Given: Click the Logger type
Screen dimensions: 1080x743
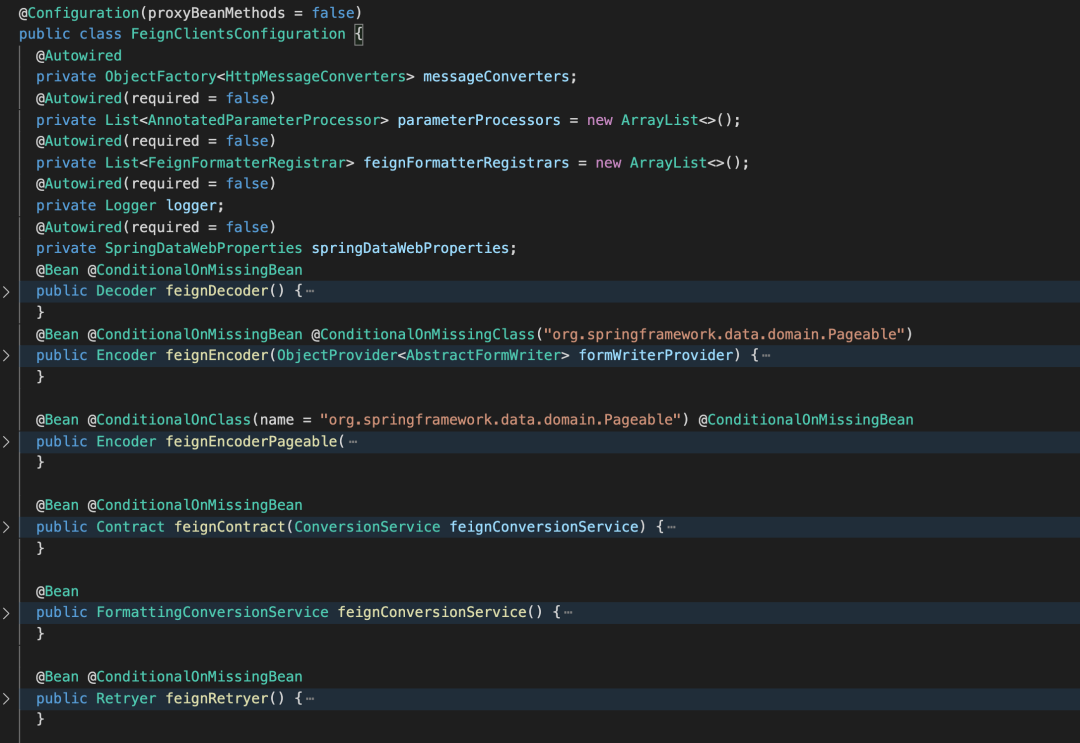Looking at the screenshot, I should point(130,205).
